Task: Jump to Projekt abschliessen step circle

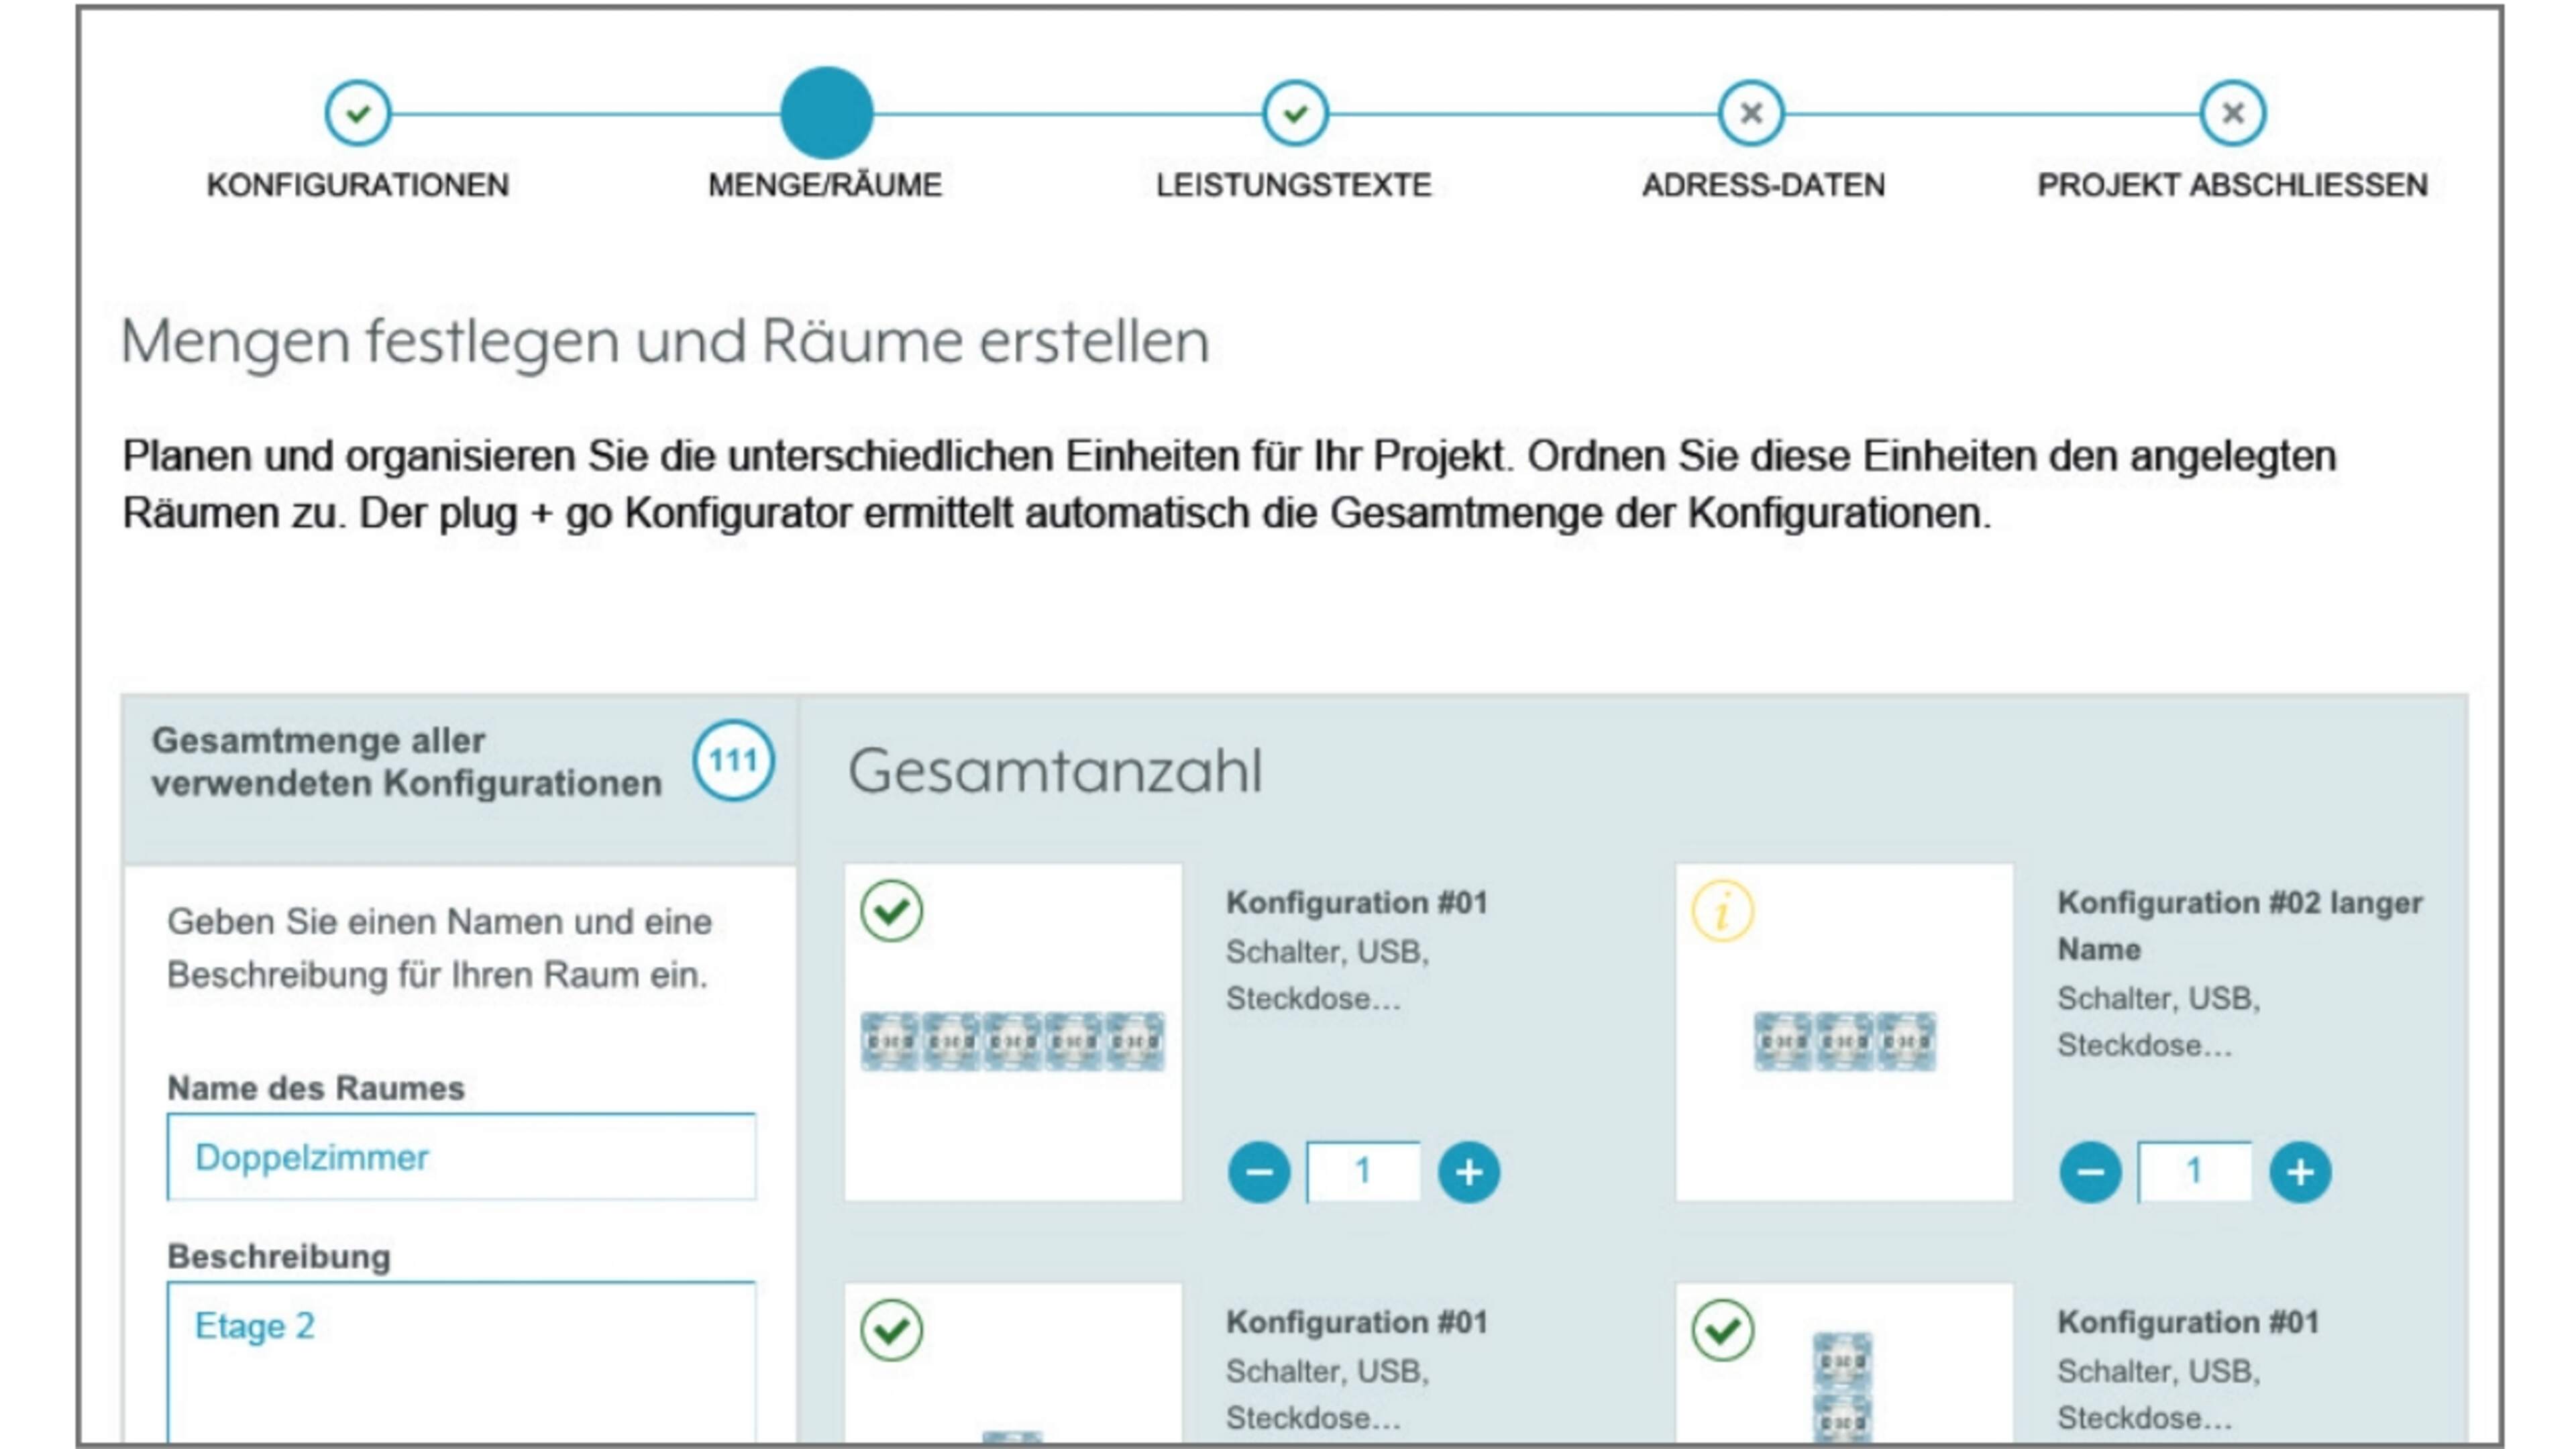Action: click(2232, 113)
